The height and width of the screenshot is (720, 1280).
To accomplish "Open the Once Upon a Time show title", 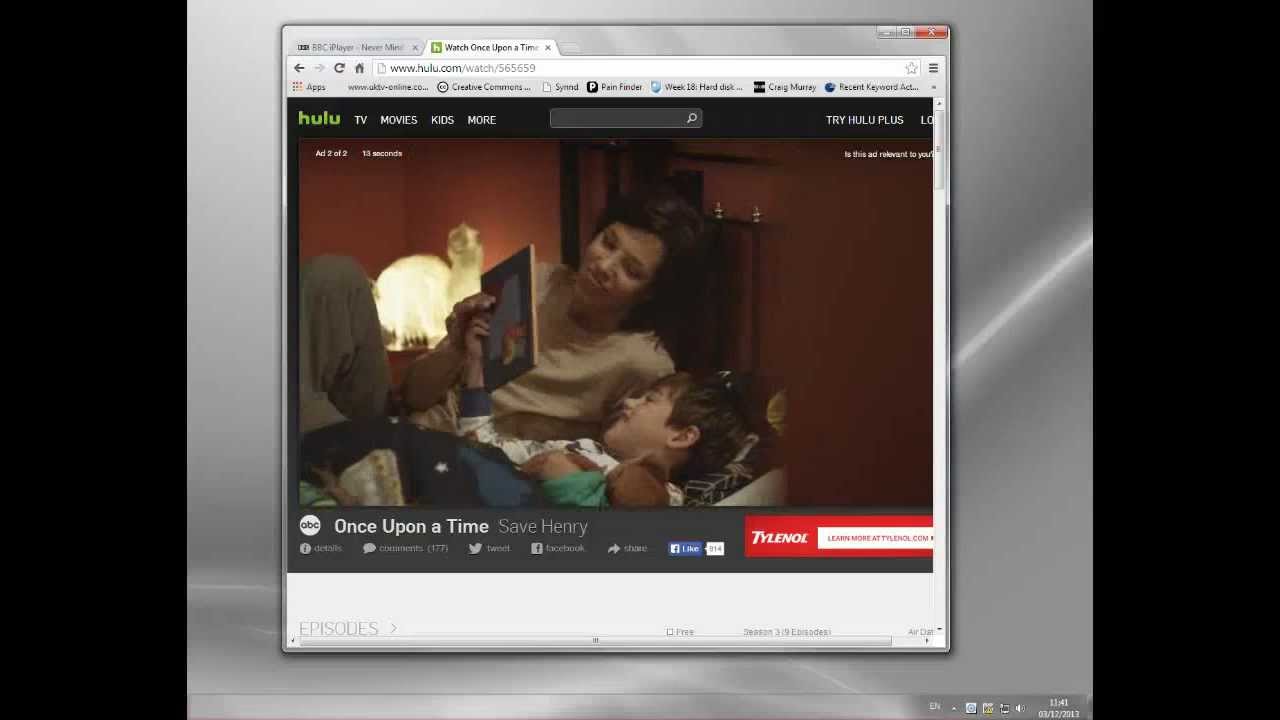I will tap(411, 526).
